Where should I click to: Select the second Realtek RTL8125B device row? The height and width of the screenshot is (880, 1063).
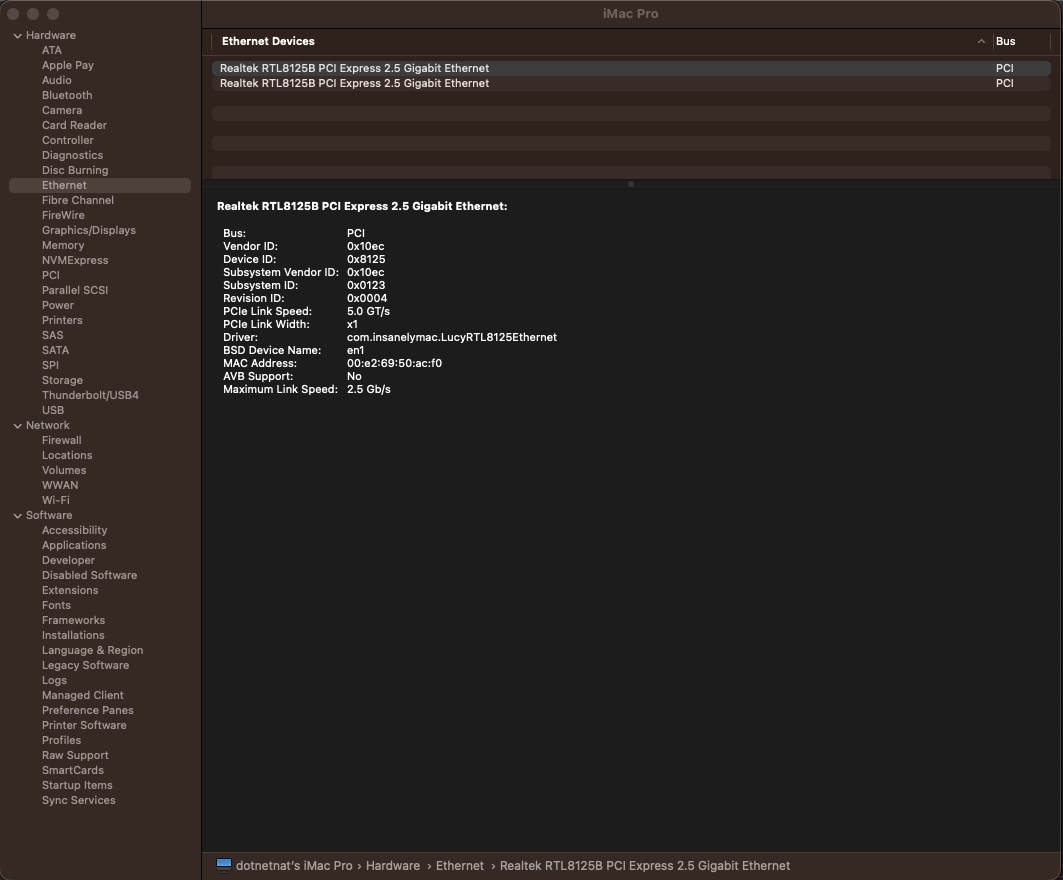coord(631,83)
